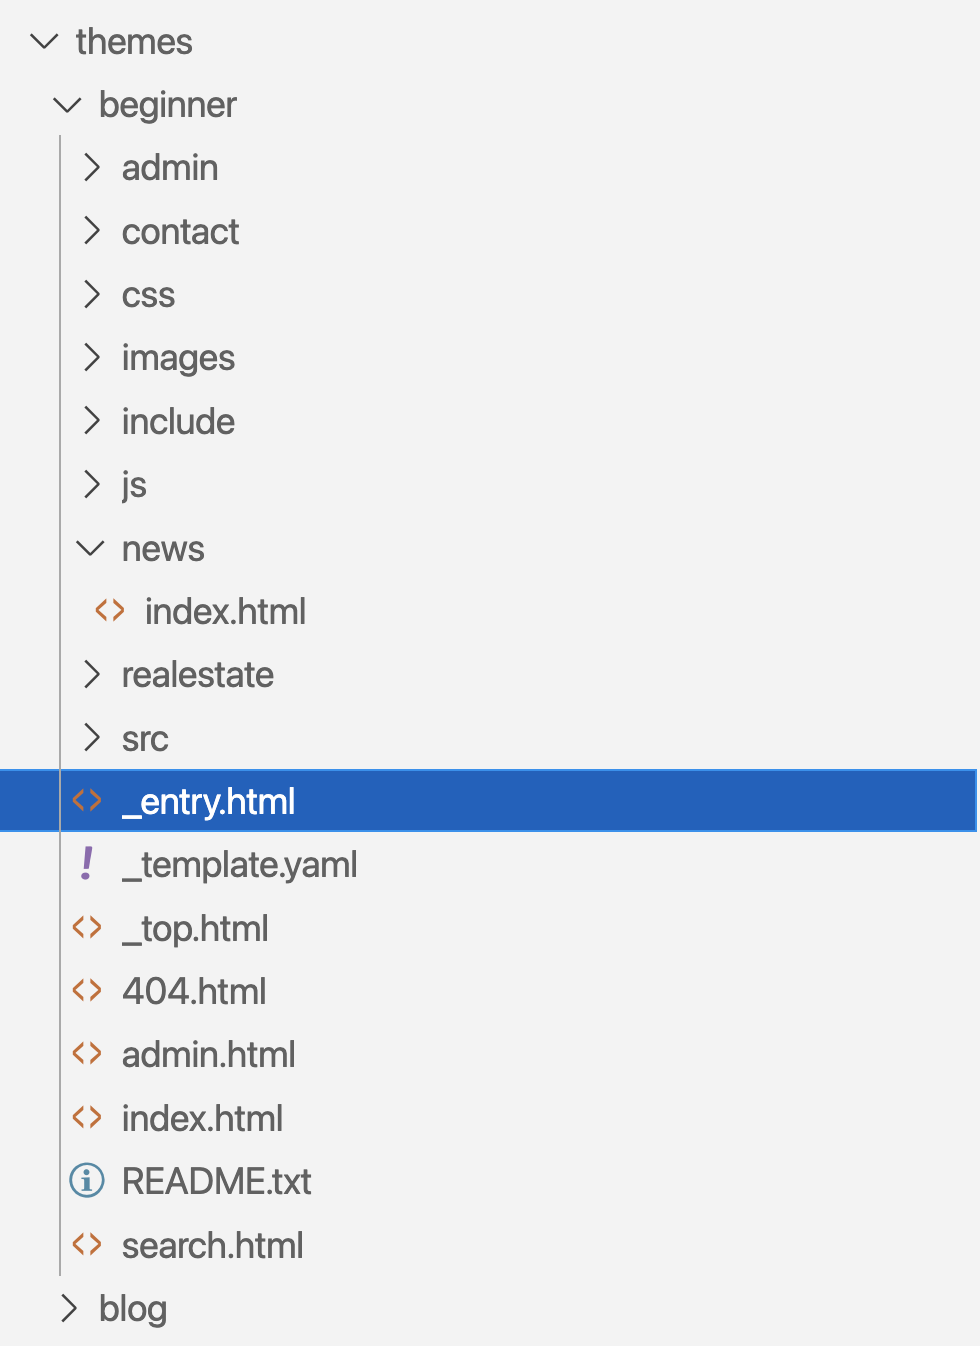980x1346 pixels.
Task: Collapse the beginner folder chevron
Action: 67,104
